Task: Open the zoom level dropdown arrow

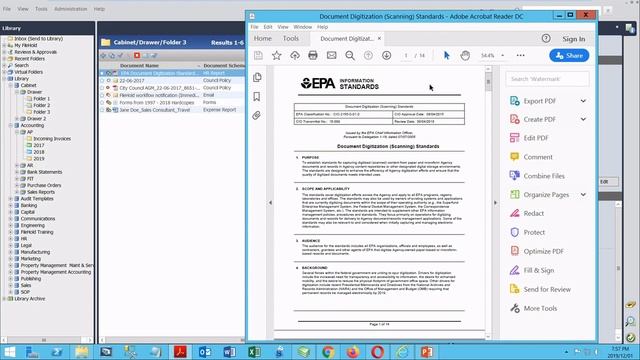Action: click(502, 55)
